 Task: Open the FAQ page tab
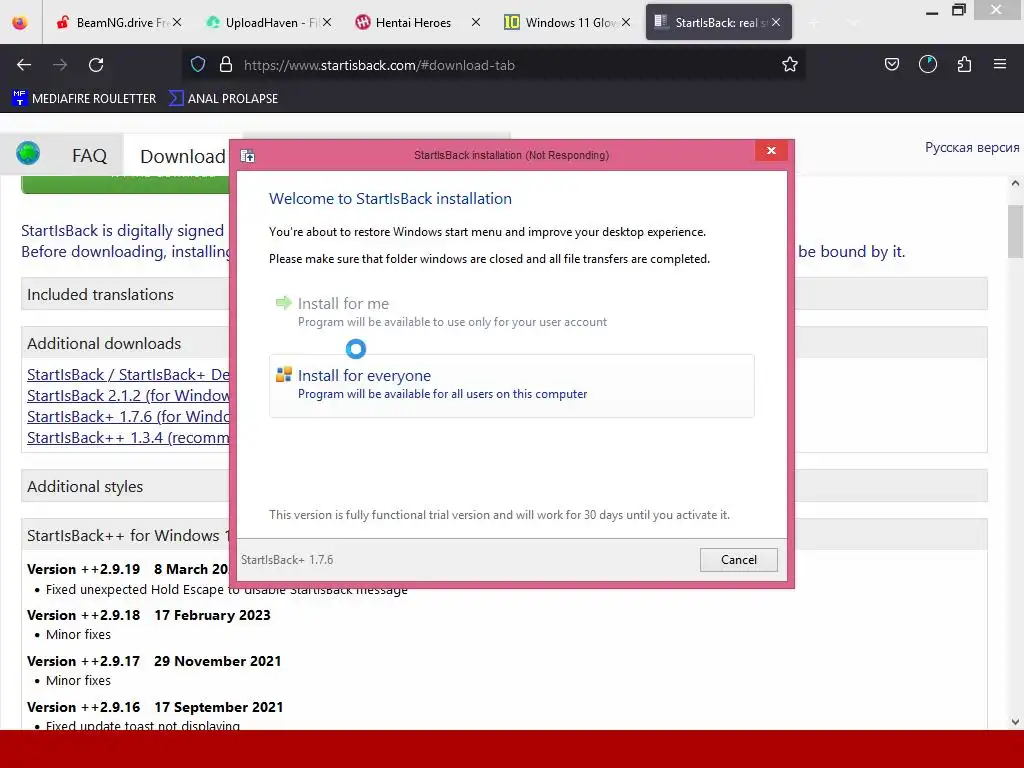tap(89, 156)
